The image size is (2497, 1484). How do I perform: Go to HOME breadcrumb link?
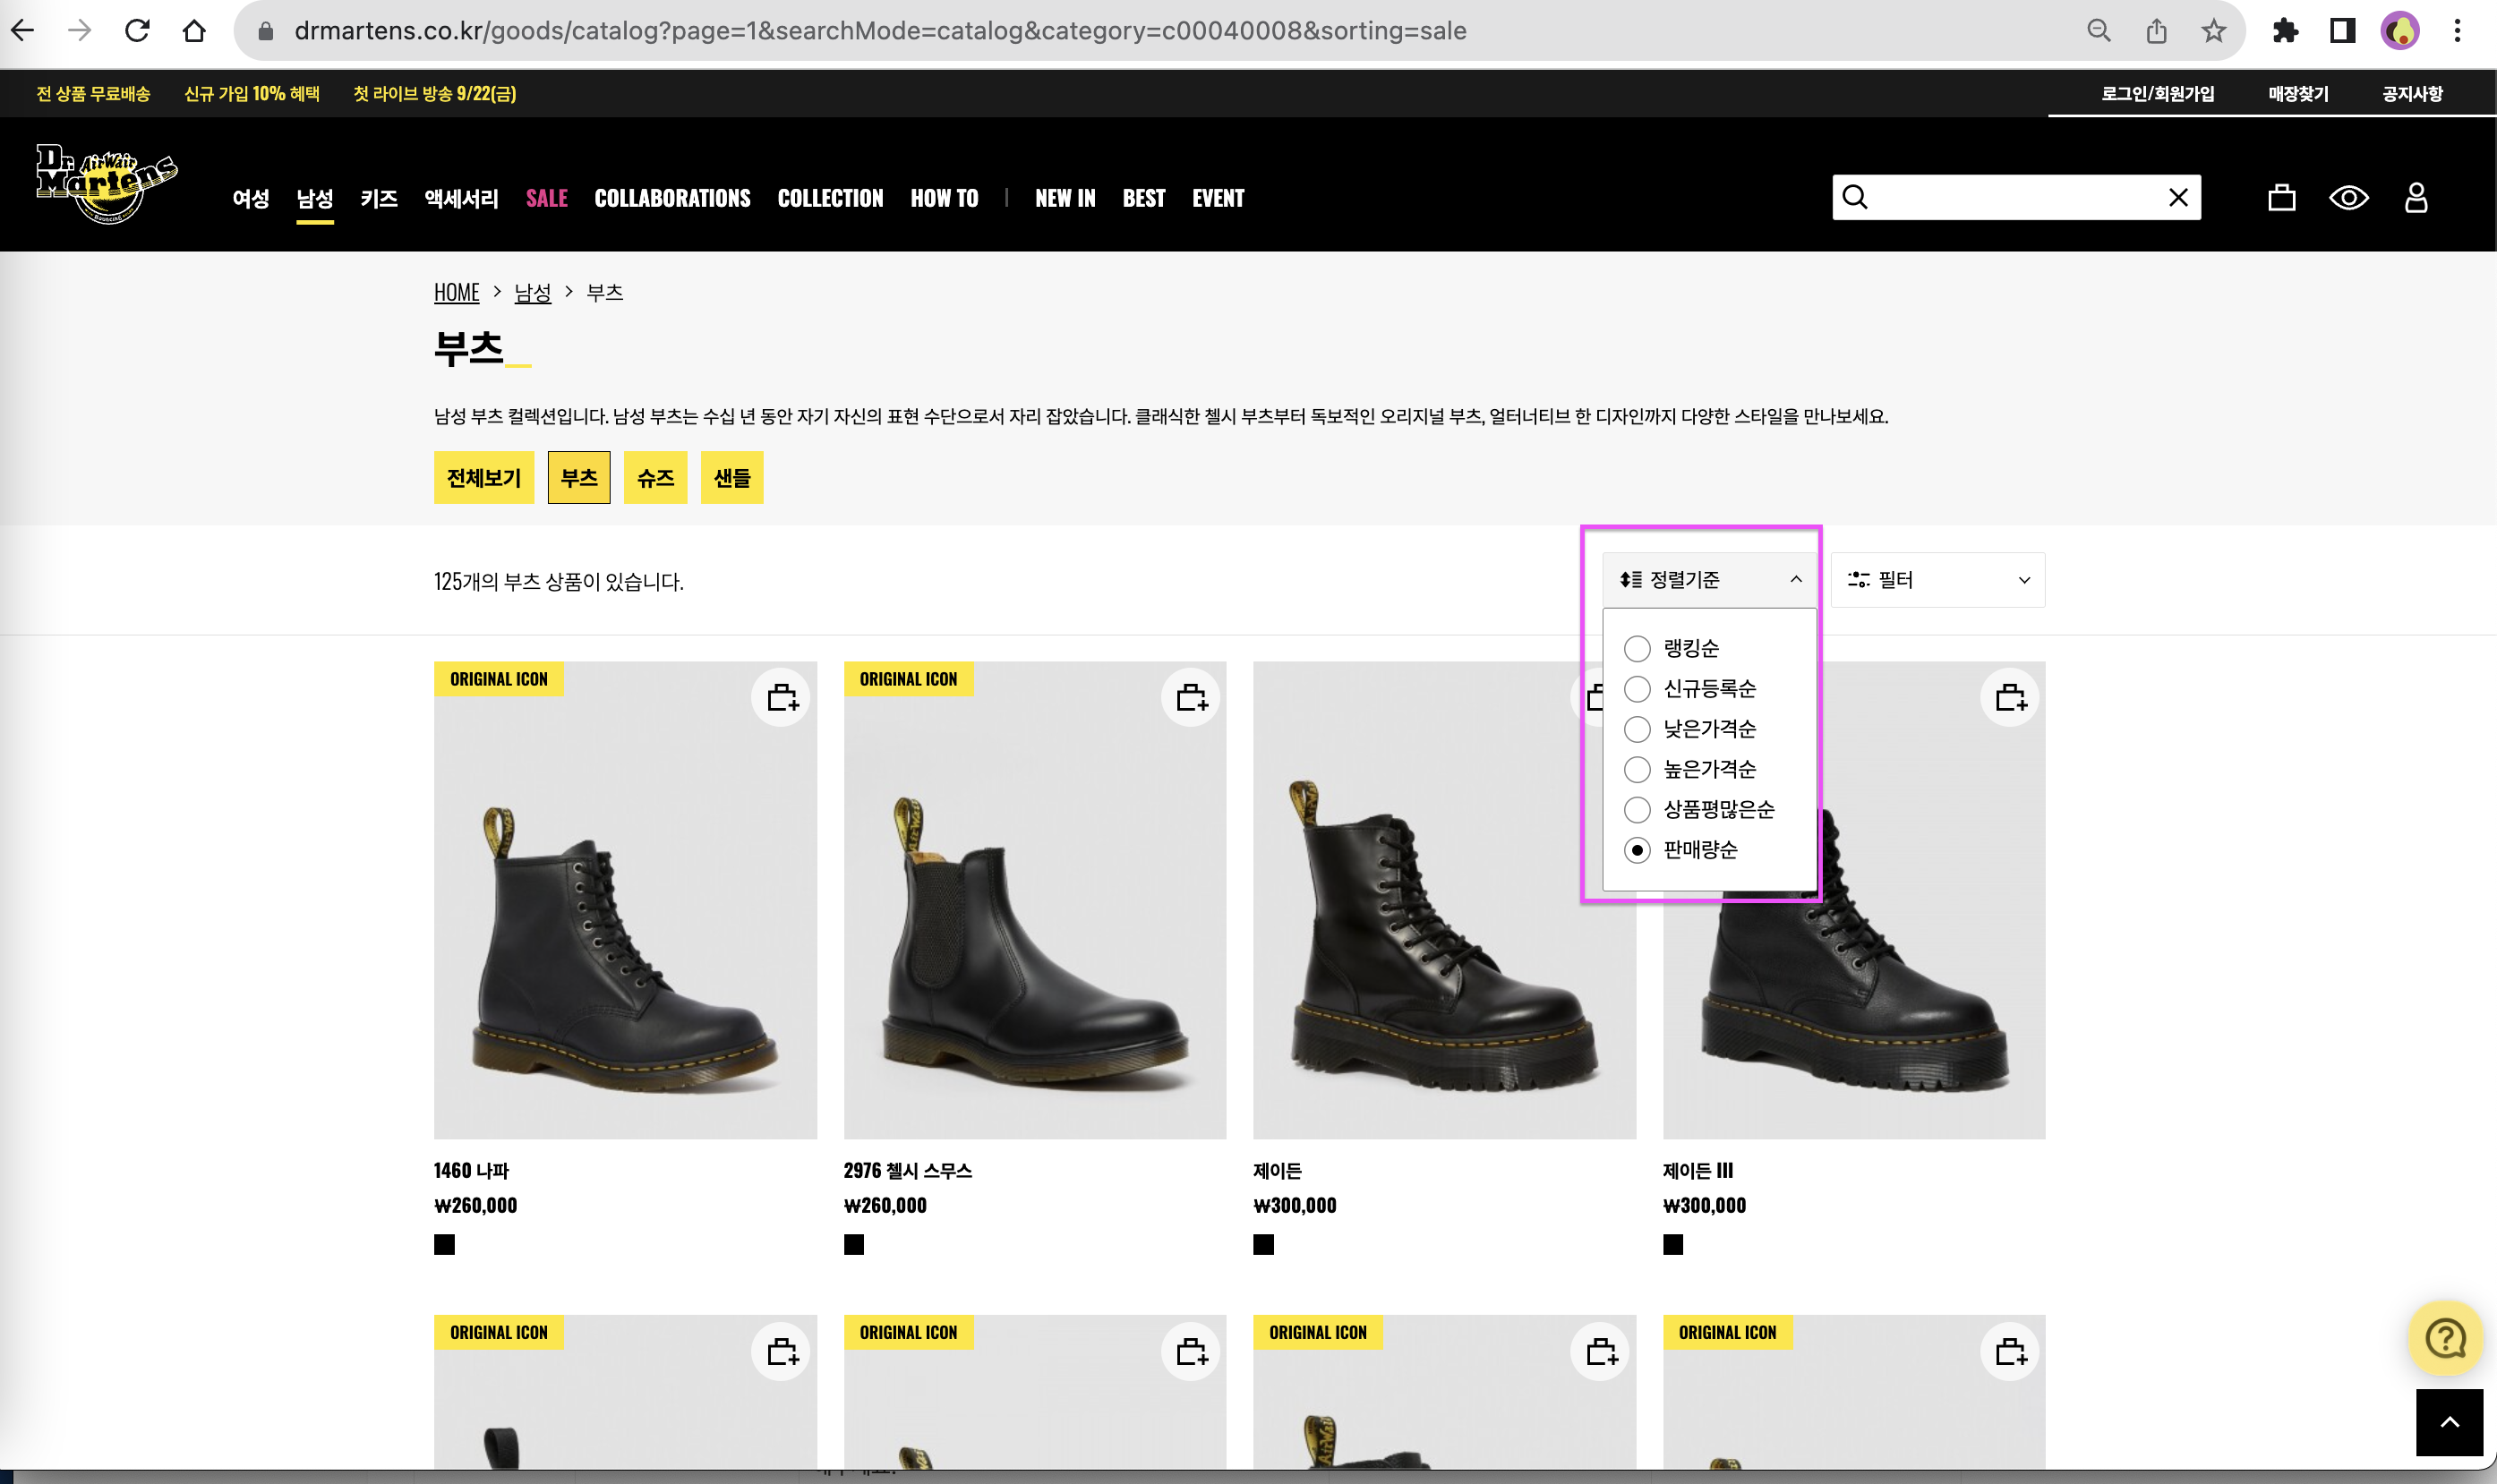pos(456,292)
